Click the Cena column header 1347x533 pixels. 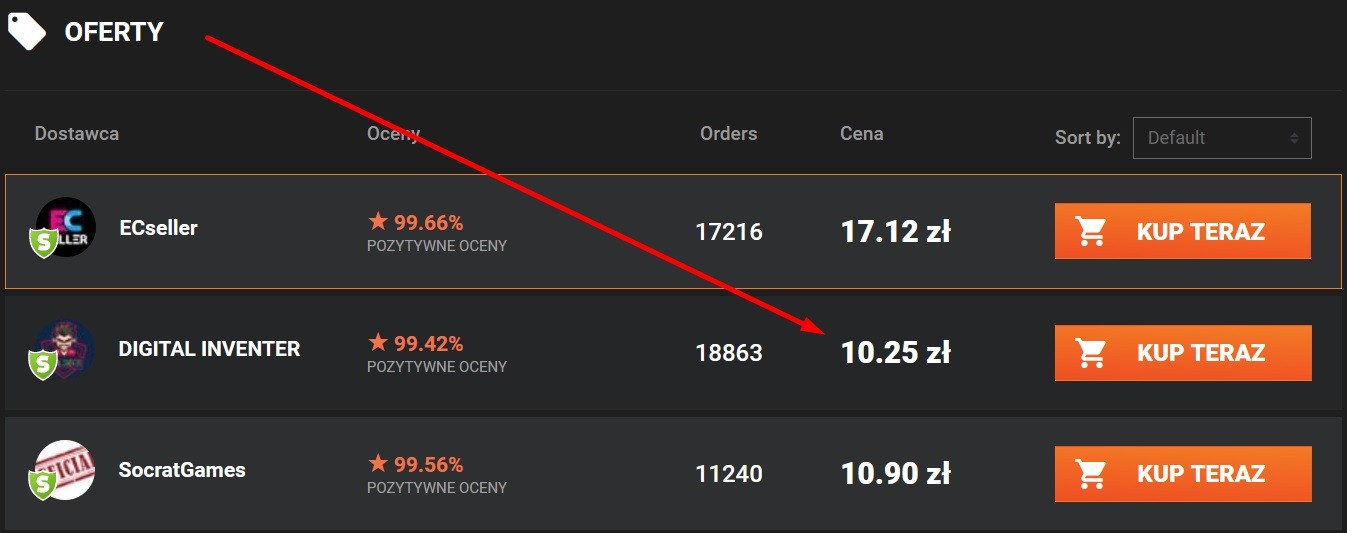click(861, 134)
